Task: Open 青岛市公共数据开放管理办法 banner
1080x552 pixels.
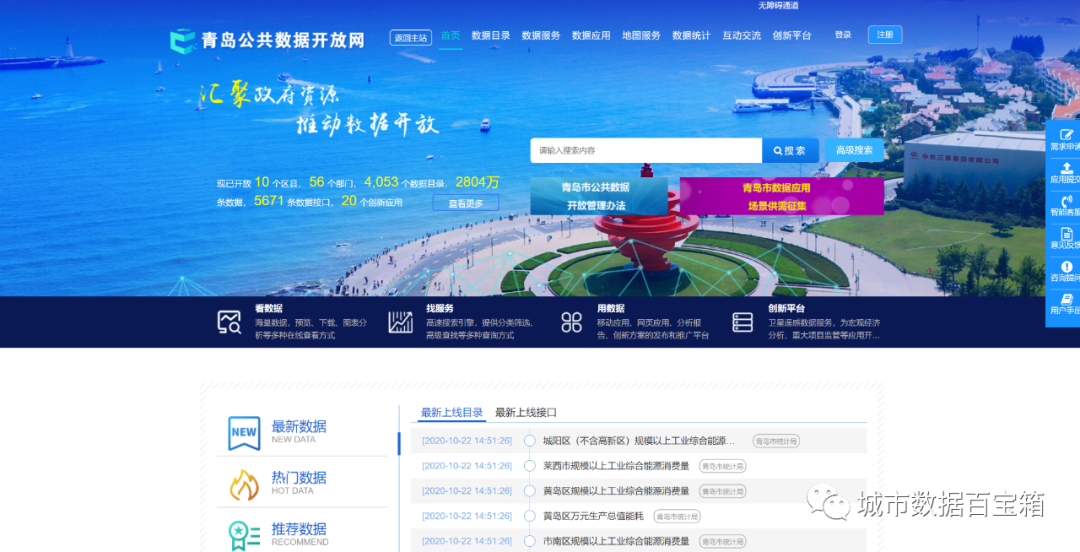Action: point(599,196)
